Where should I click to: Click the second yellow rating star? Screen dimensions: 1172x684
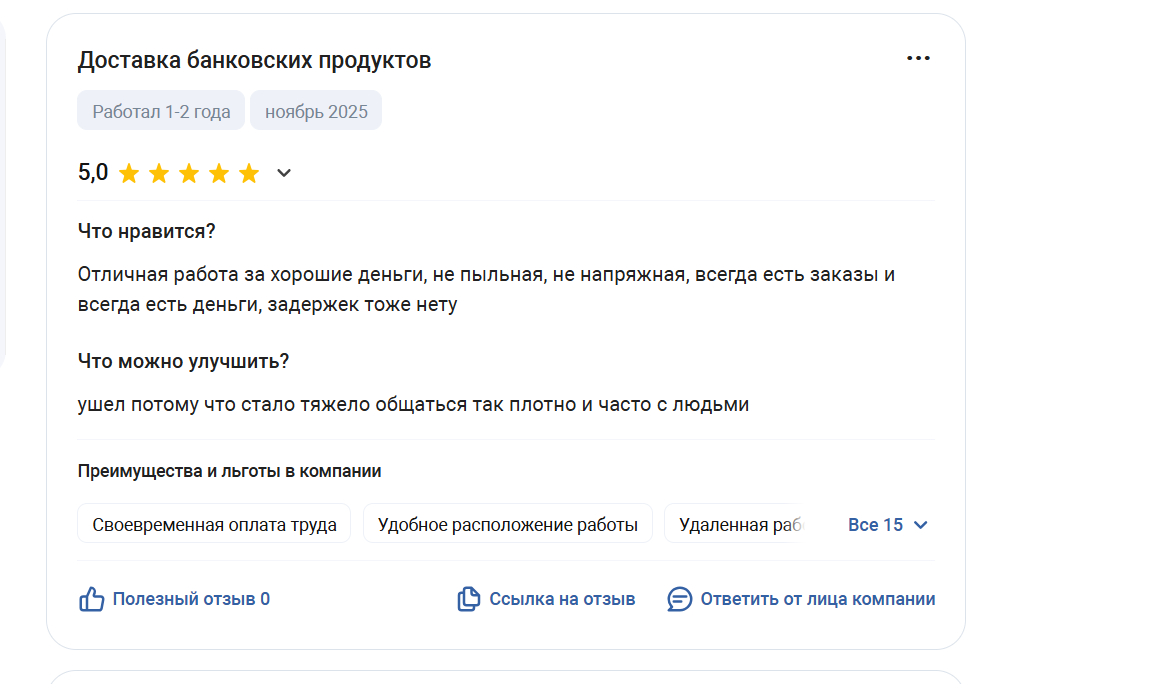pyautogui.click(x=159, y=174)
